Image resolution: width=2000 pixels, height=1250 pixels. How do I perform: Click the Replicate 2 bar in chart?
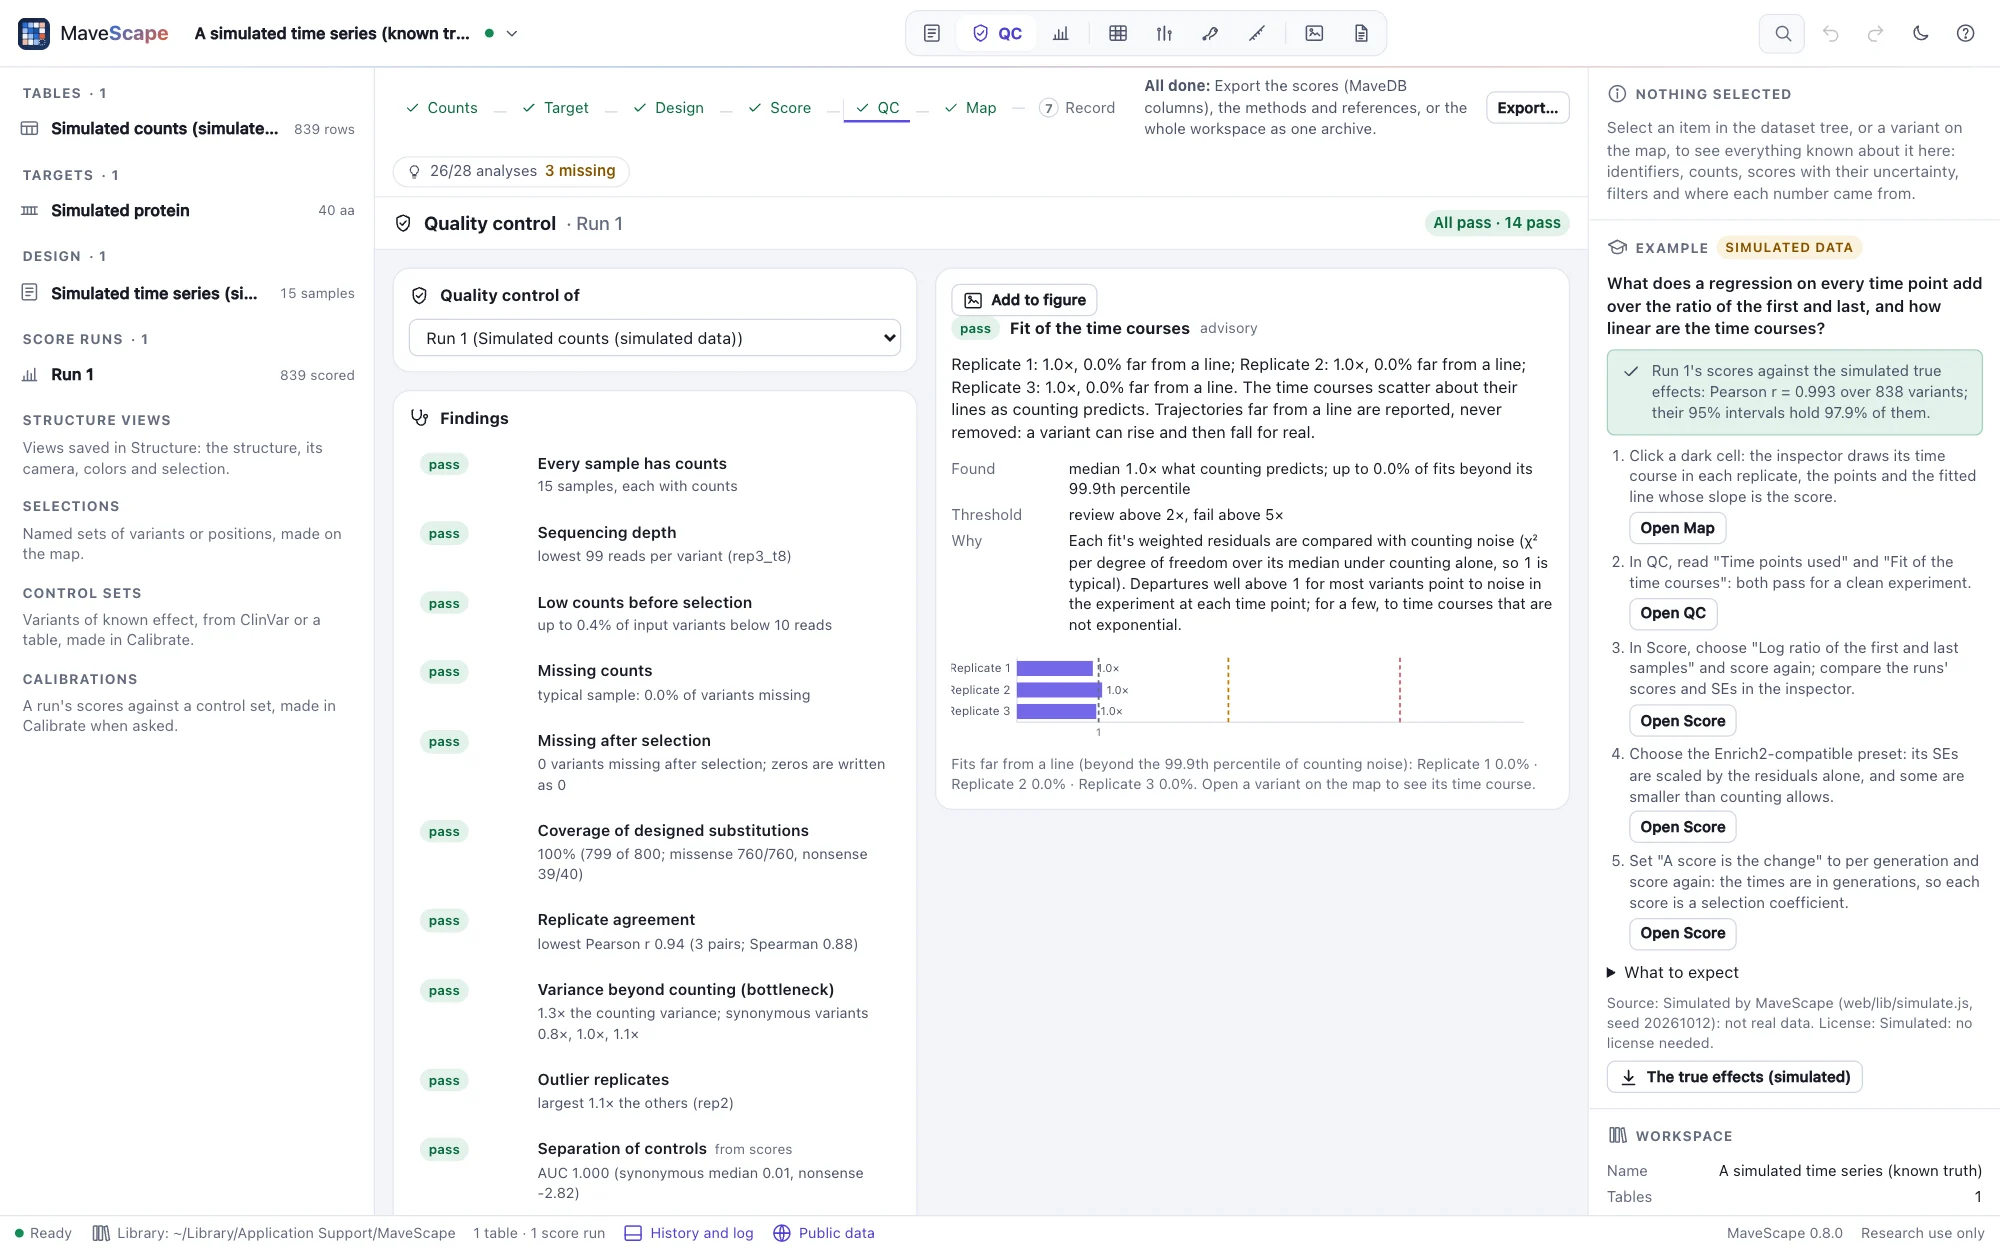(1059, 690)
